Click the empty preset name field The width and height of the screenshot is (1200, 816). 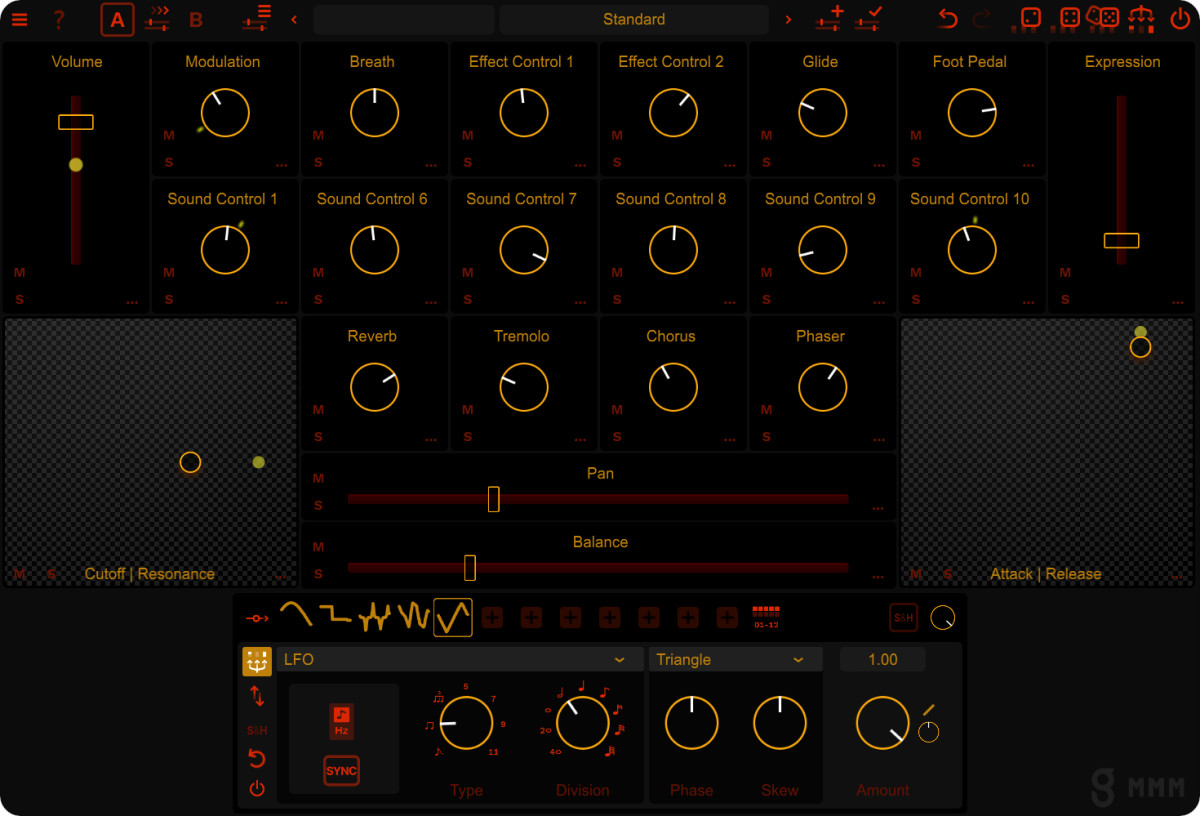pyautogui.click(x=404, y=19)
